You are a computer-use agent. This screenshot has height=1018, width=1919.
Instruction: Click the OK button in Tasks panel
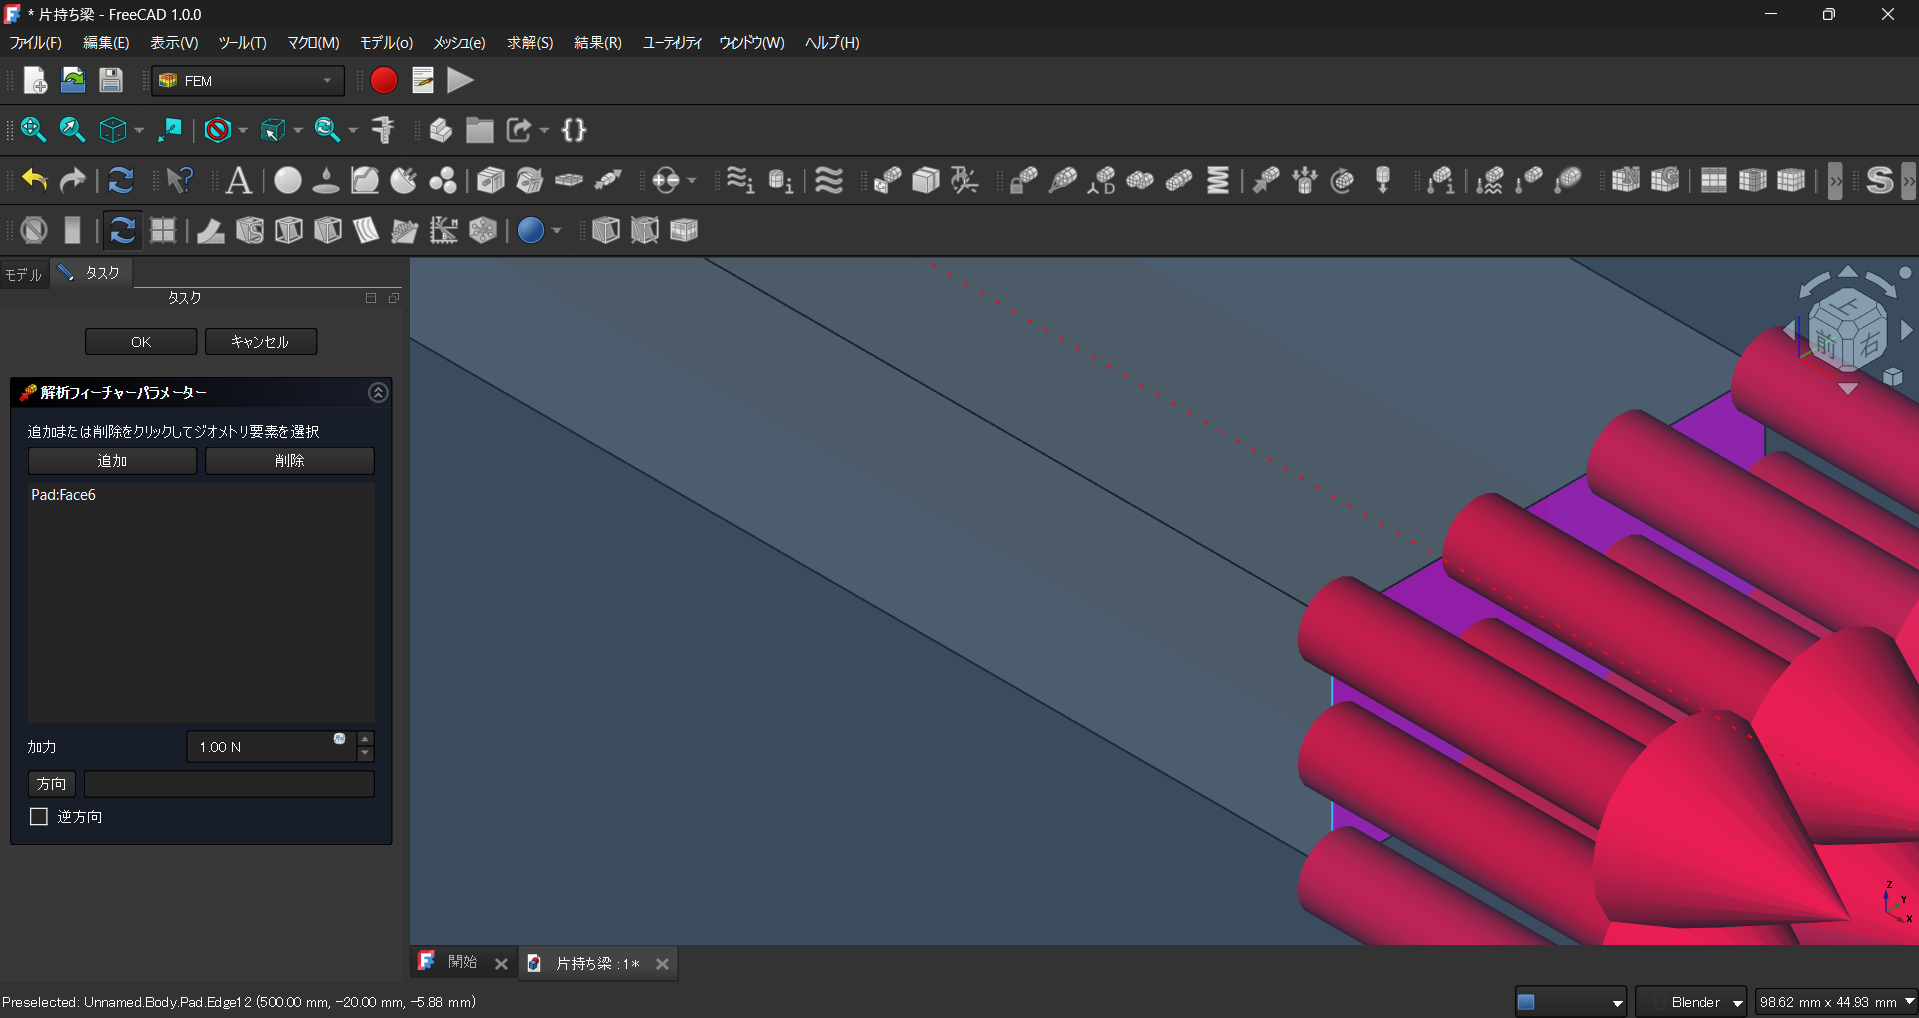point(141,342)
